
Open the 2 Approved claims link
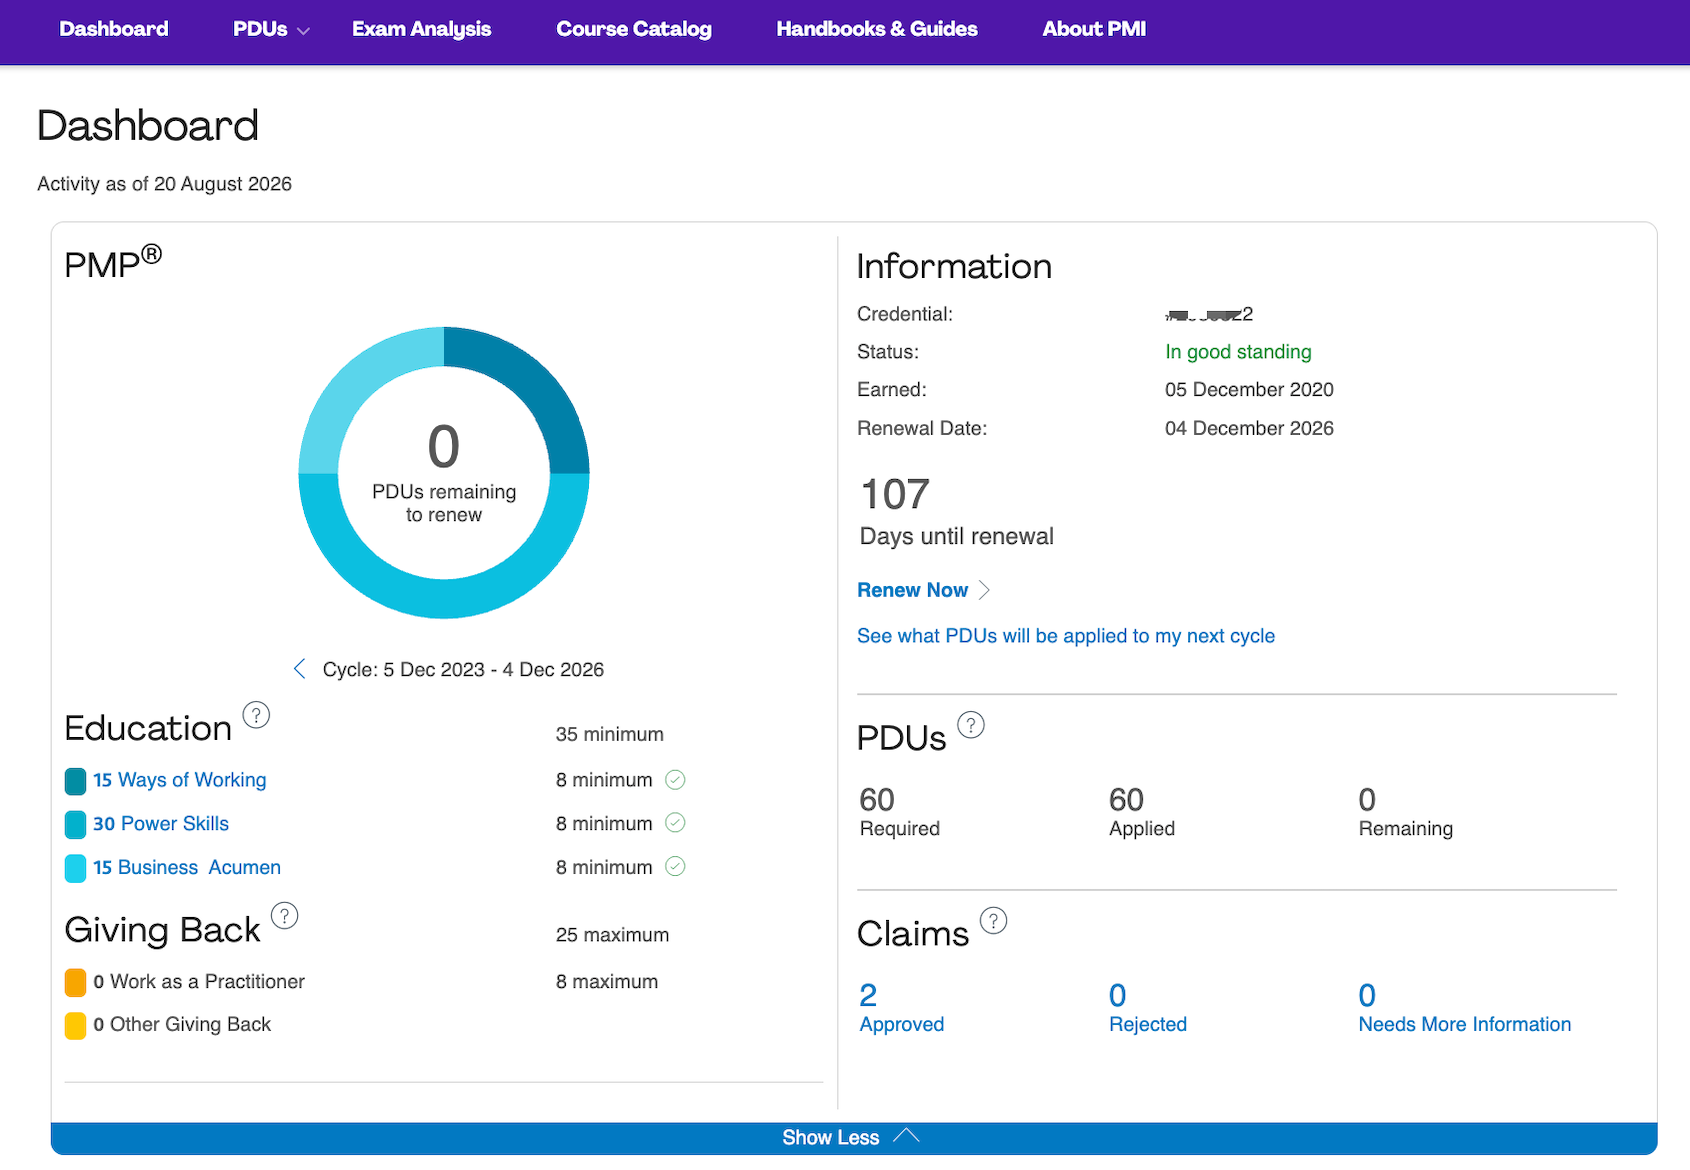tap(901, 1008)
